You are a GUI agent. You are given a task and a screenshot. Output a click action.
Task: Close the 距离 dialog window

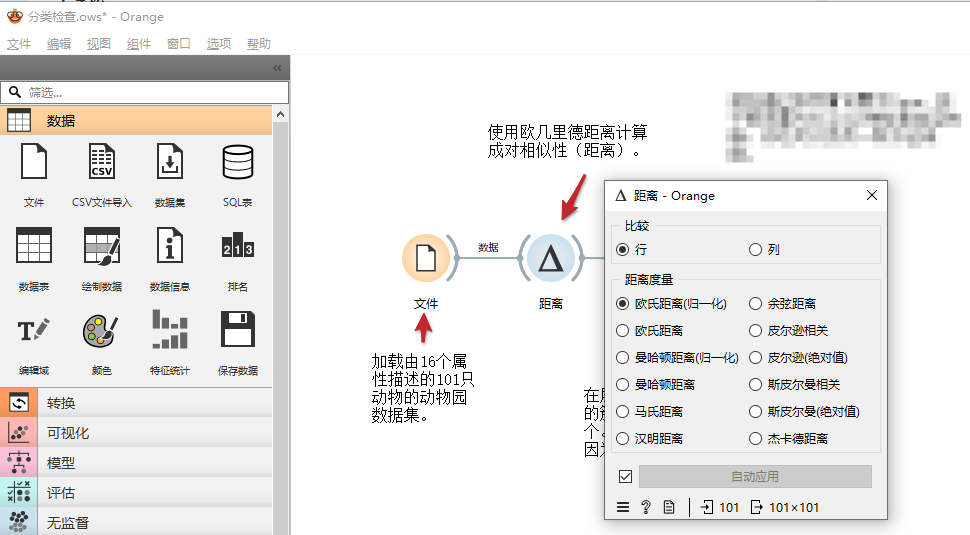(x=872, y=195)
